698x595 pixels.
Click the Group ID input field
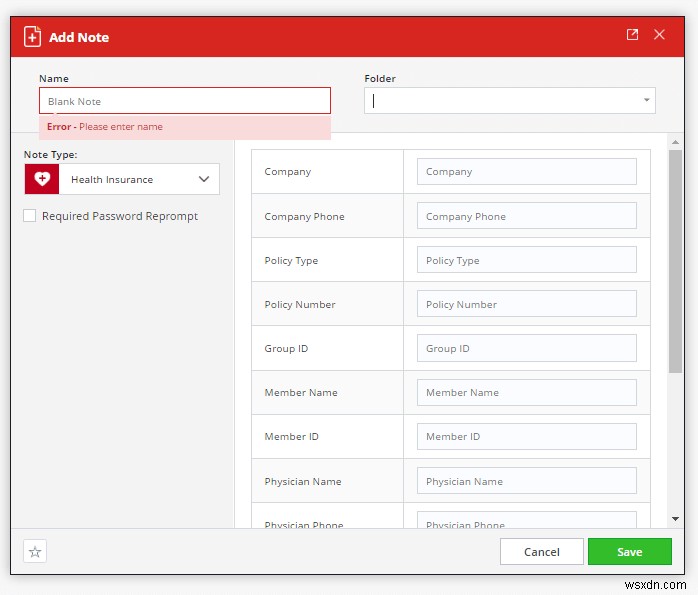pyautogui.click(x=527, y=348)
